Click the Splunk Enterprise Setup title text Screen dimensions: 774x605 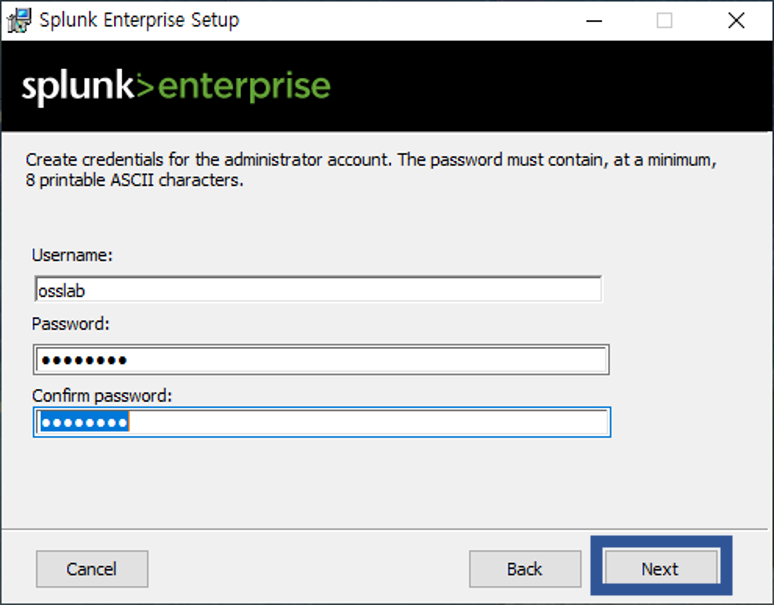pyautogui.click(x=139, y=21)
